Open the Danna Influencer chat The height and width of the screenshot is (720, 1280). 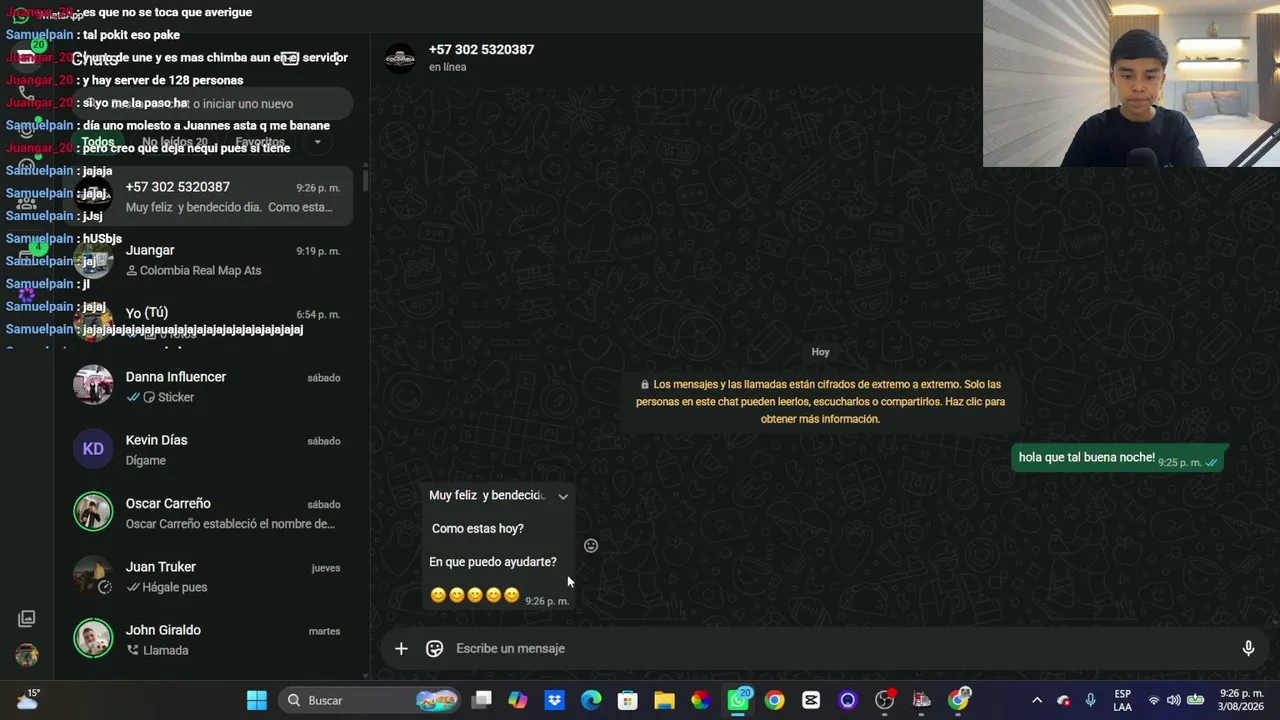pos(208,386)
